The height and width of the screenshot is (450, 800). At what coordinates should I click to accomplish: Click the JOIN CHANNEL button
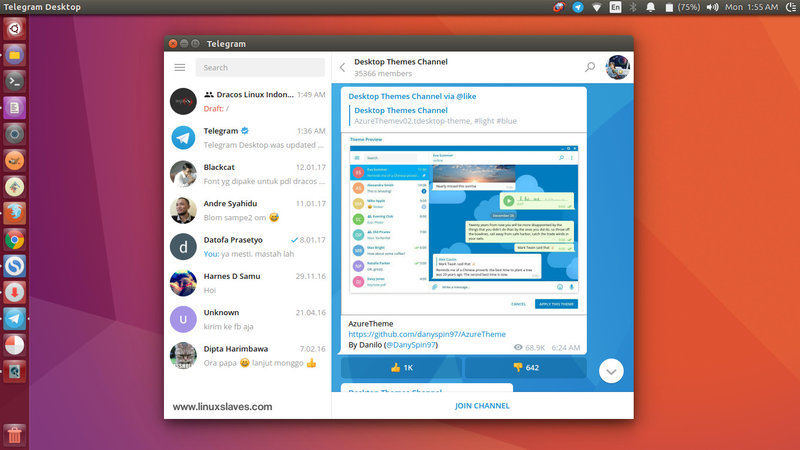pos(482,406)
